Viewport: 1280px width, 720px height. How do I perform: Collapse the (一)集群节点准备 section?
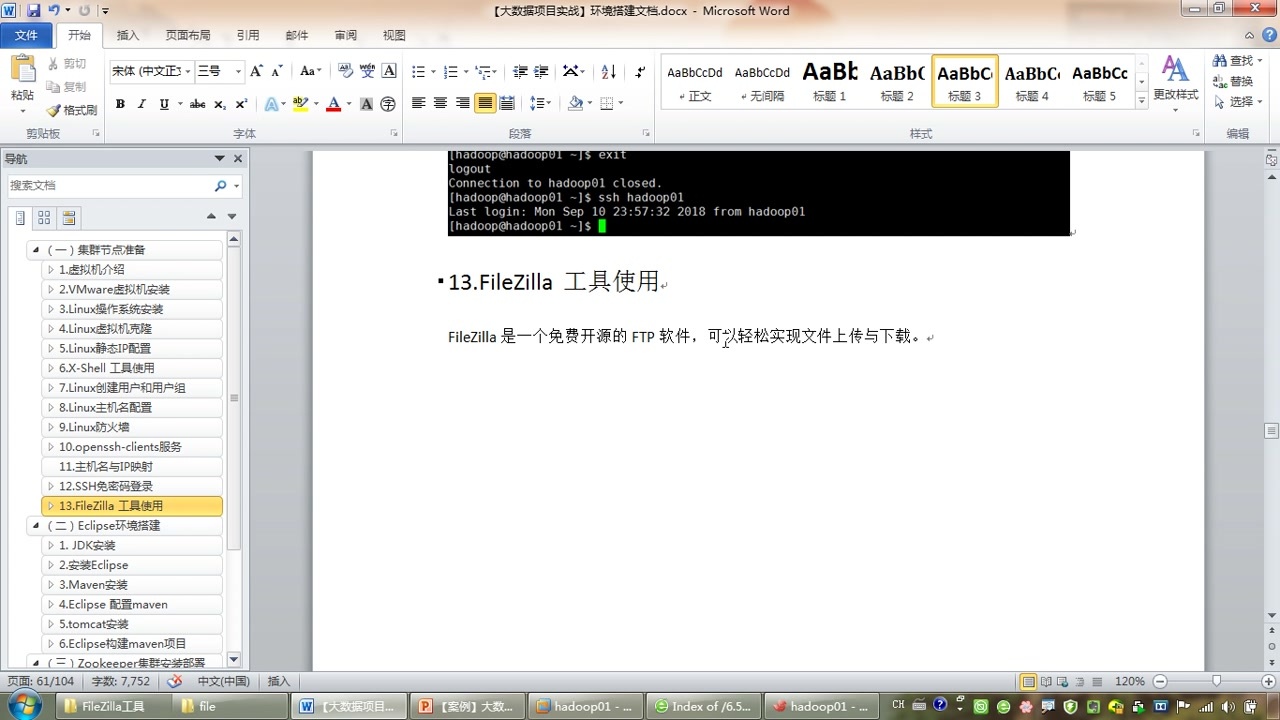[36, 250]
